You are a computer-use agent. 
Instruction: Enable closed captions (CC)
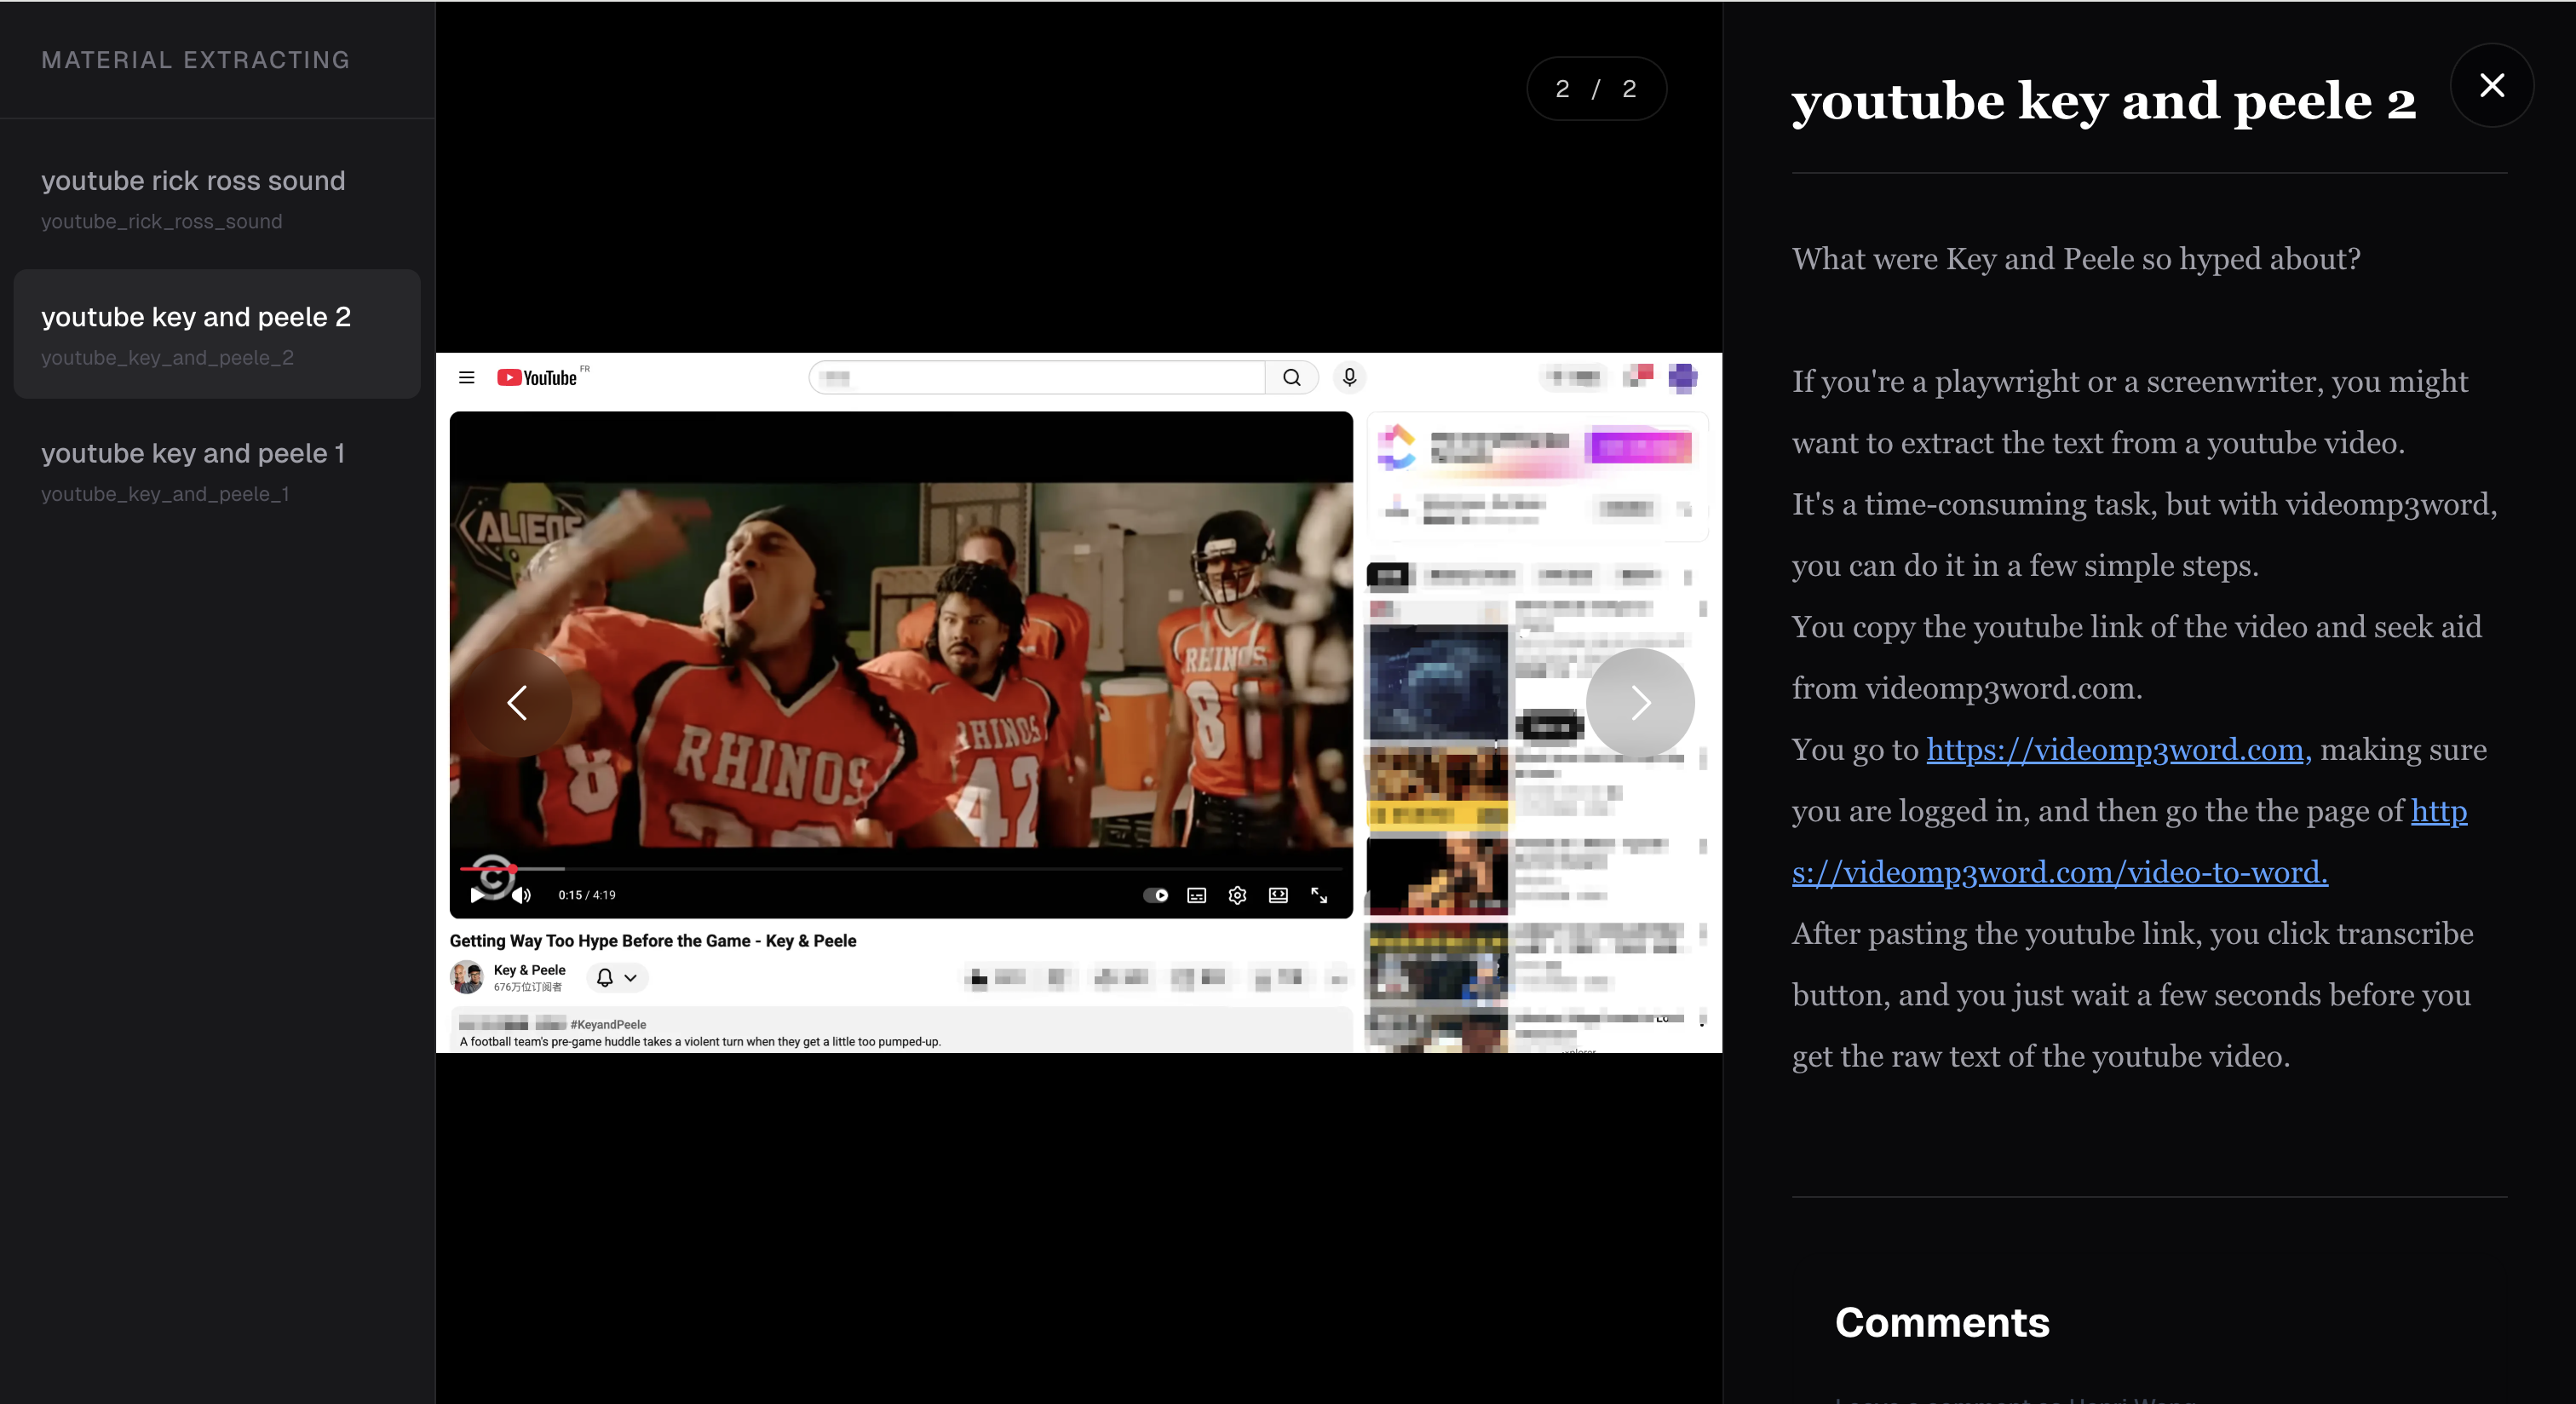(1196, 896)
